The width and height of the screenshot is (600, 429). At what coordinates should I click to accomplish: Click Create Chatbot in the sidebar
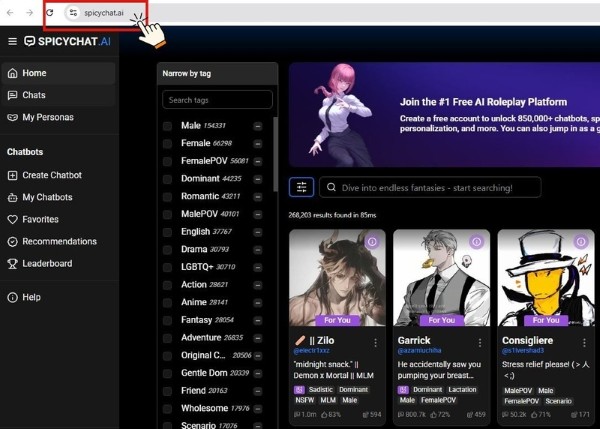click(51, 175)
